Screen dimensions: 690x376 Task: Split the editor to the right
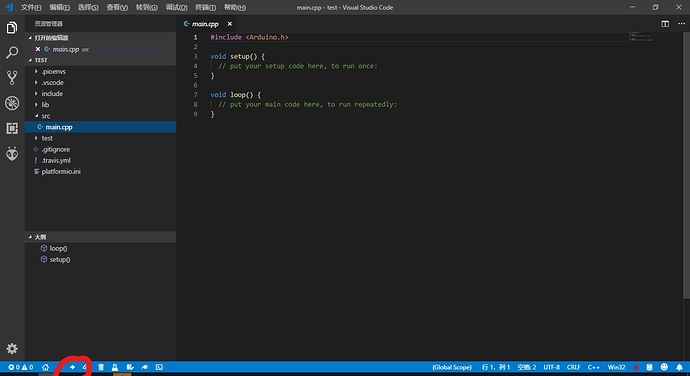pos(665,24)
